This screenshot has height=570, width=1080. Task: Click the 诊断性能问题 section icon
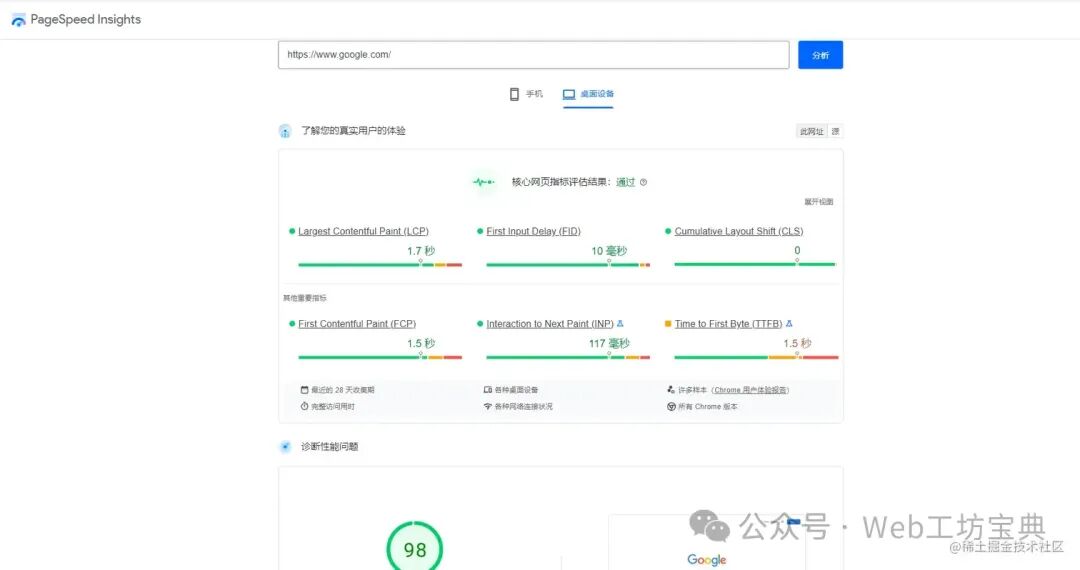[x=285, y=447]
